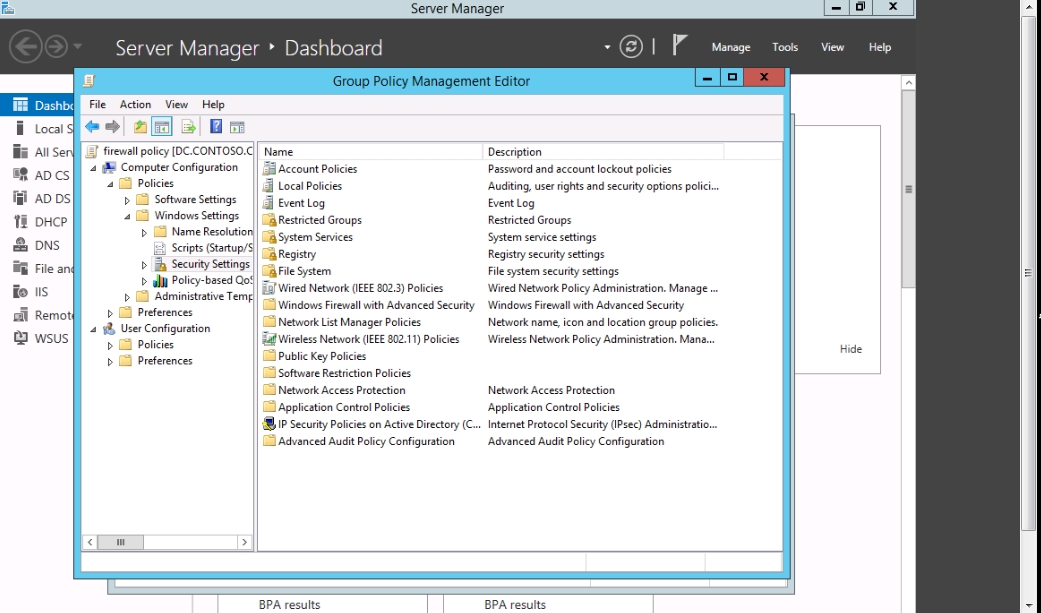Open DHCP in the Server Manager sidebar

pos(51,222)
